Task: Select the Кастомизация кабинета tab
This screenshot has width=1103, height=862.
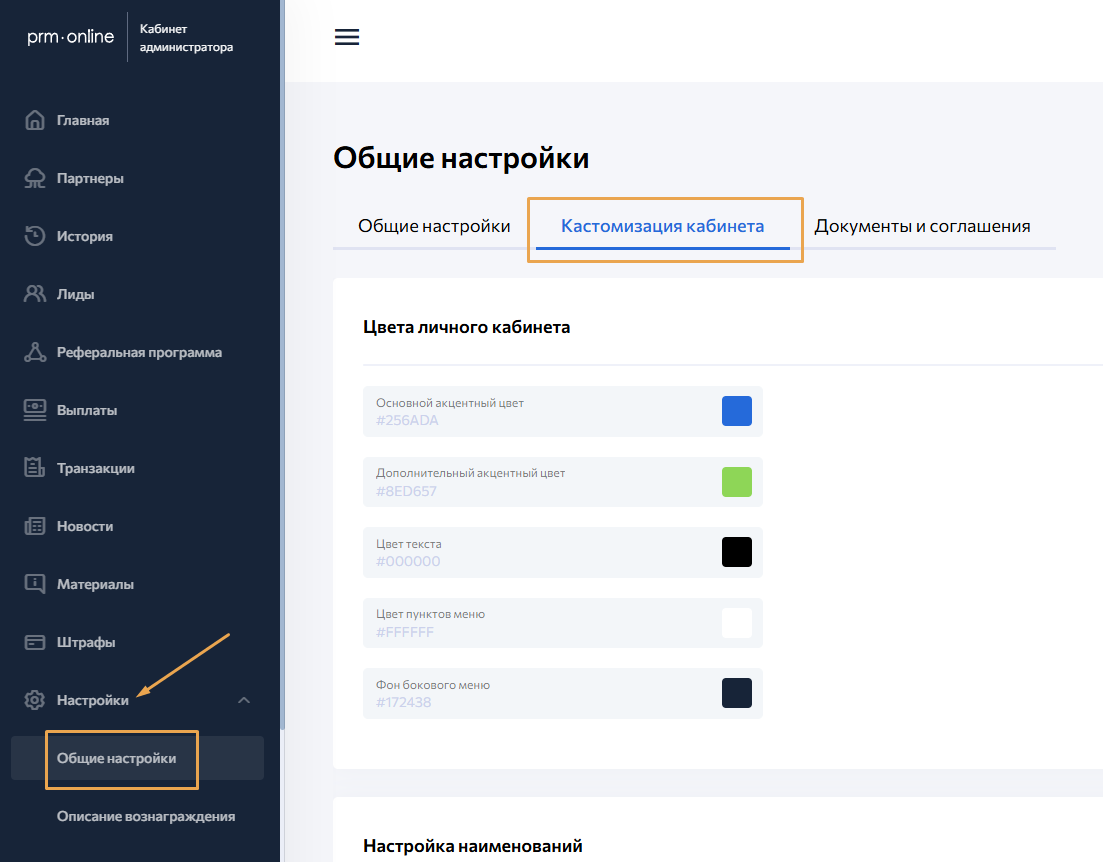Action: pyautogui.click(x=662, y=226)
